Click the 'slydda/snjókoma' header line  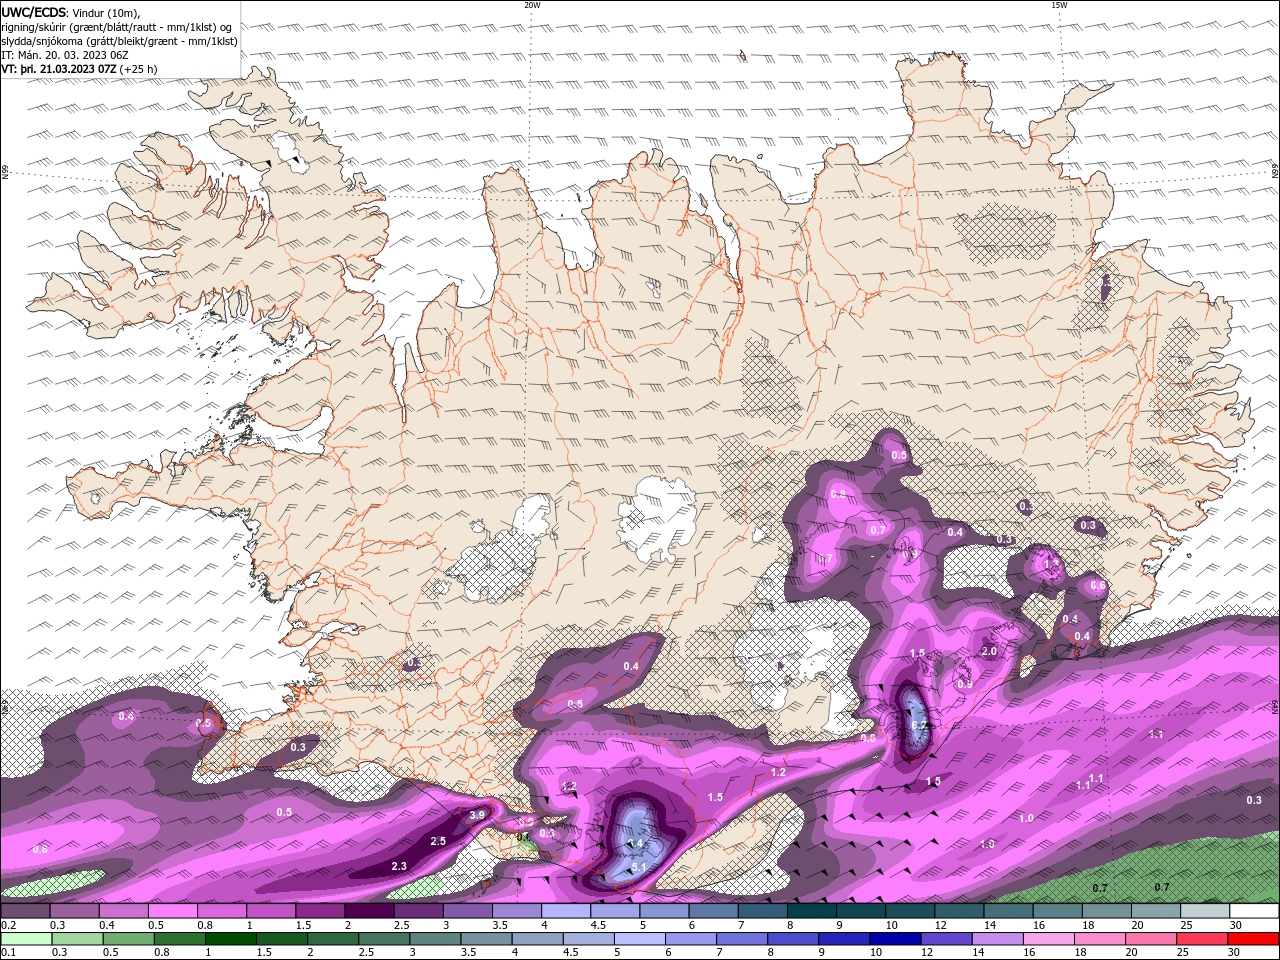[x=119, y=40]
